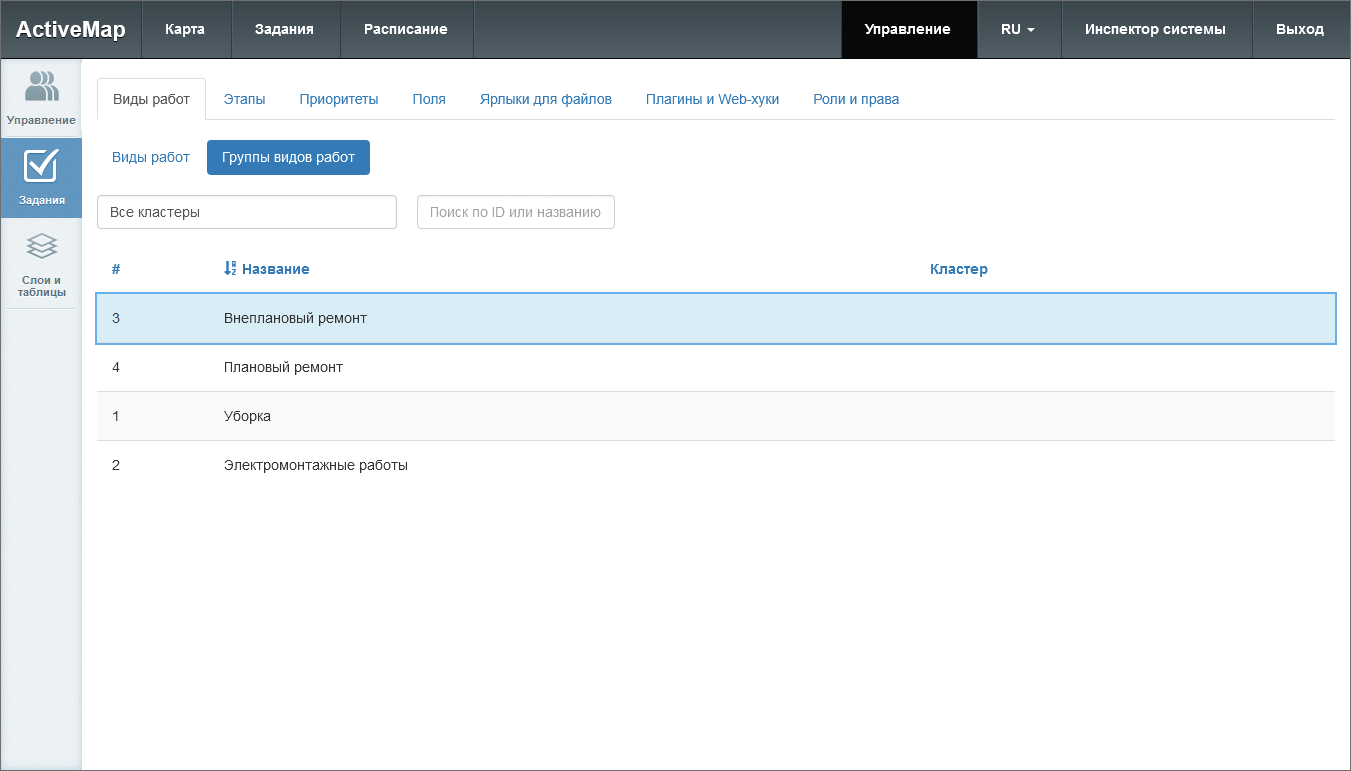Open Карта in the top navigation

pyautogui.click(x=185, y=29)
